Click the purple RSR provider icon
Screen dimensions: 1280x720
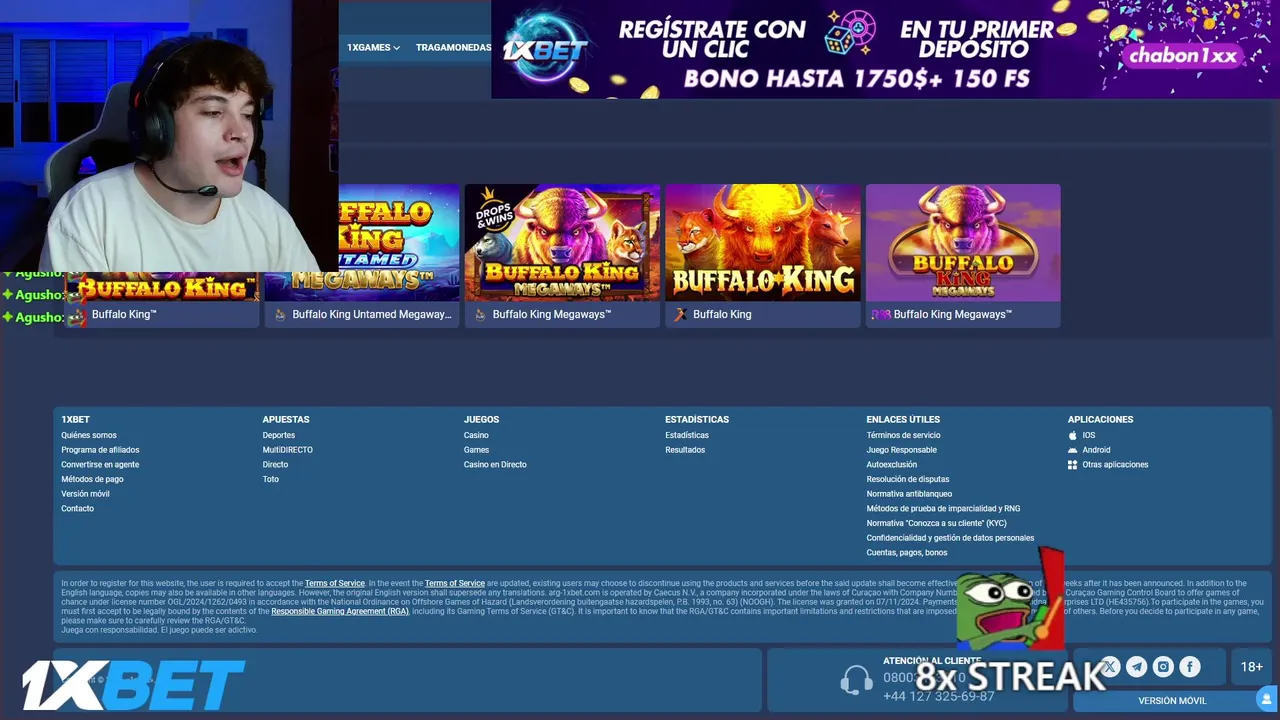pyautogui.click(x=881, y=314)
